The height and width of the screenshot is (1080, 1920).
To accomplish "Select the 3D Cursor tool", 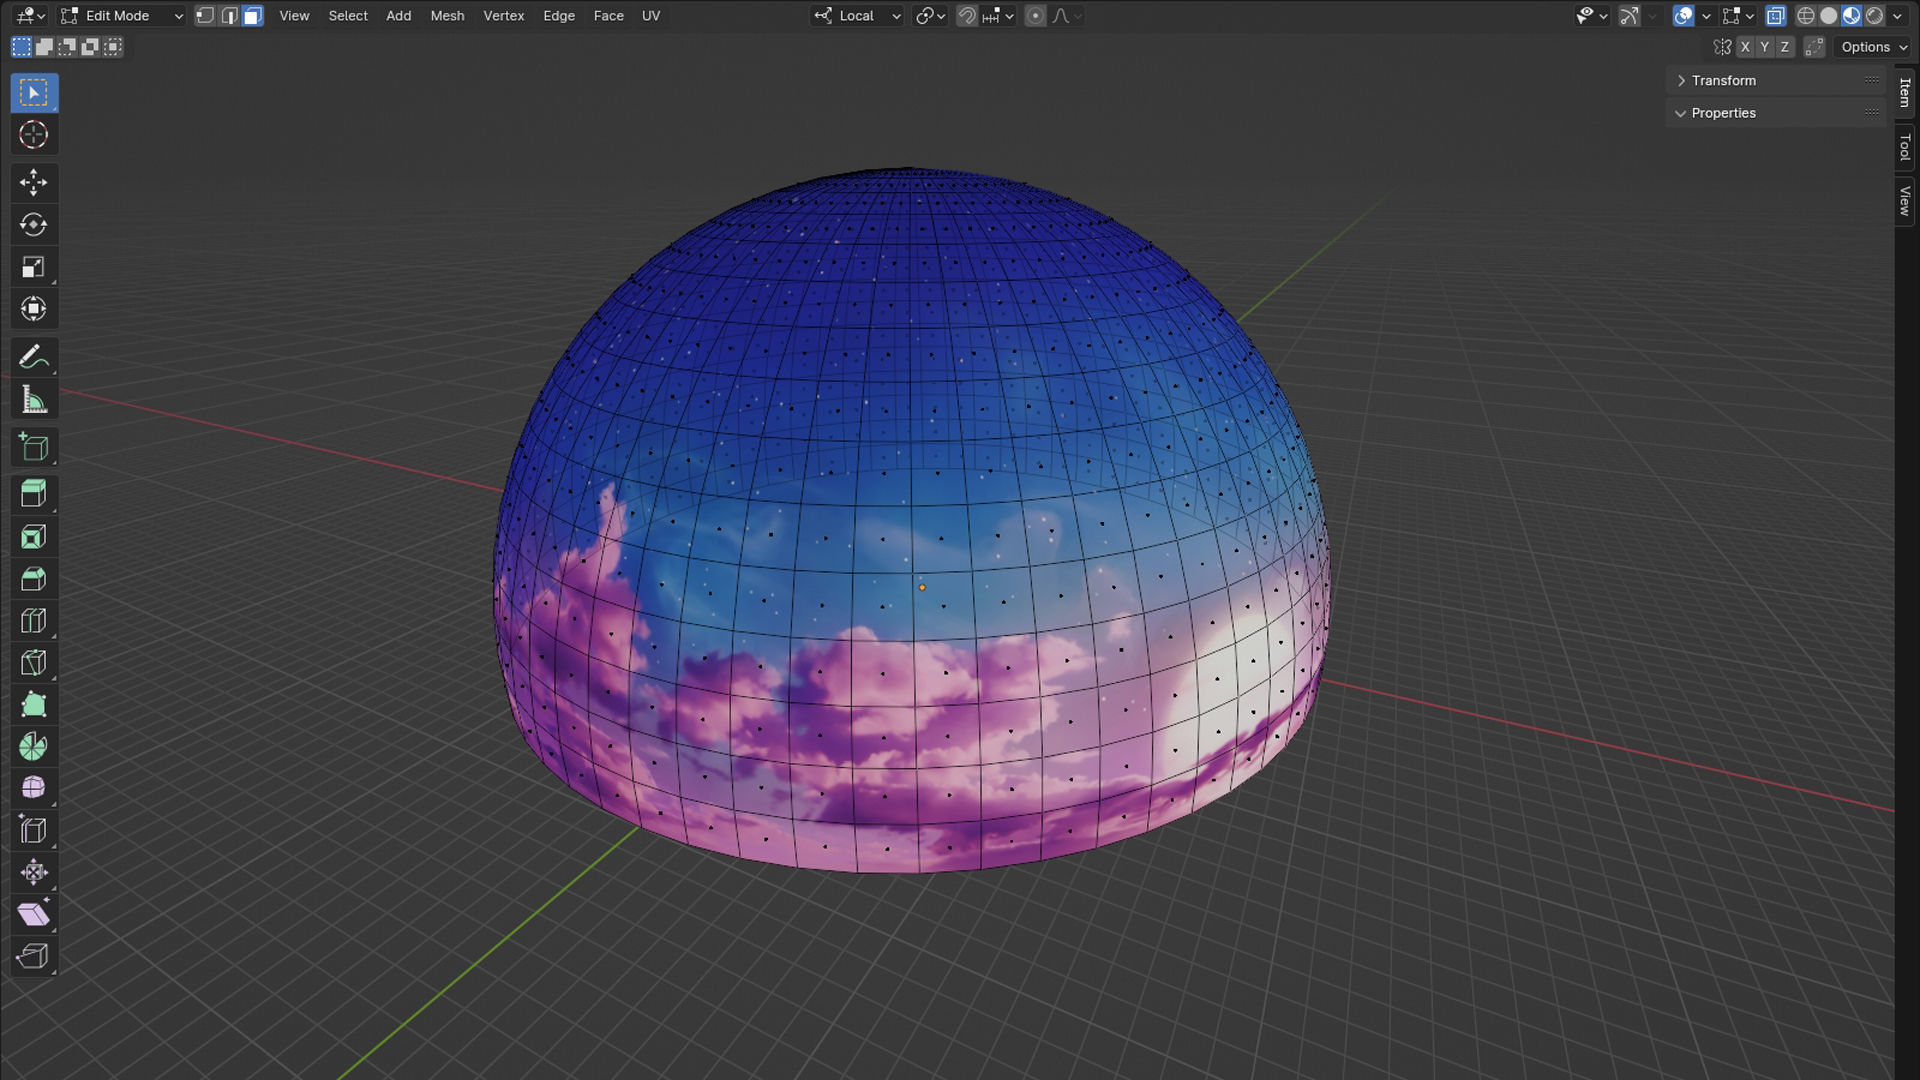I will coord(33,135).
